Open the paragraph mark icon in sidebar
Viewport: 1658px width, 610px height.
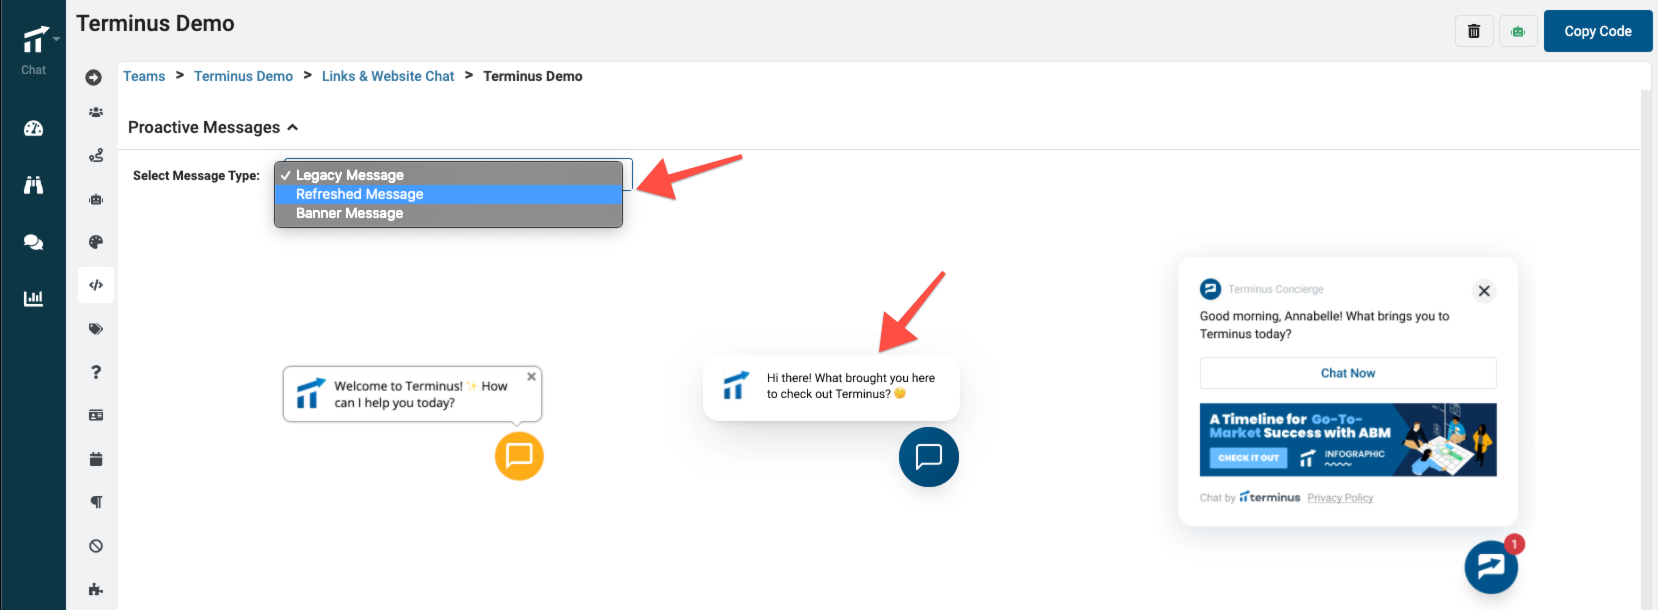coord(96,502)
